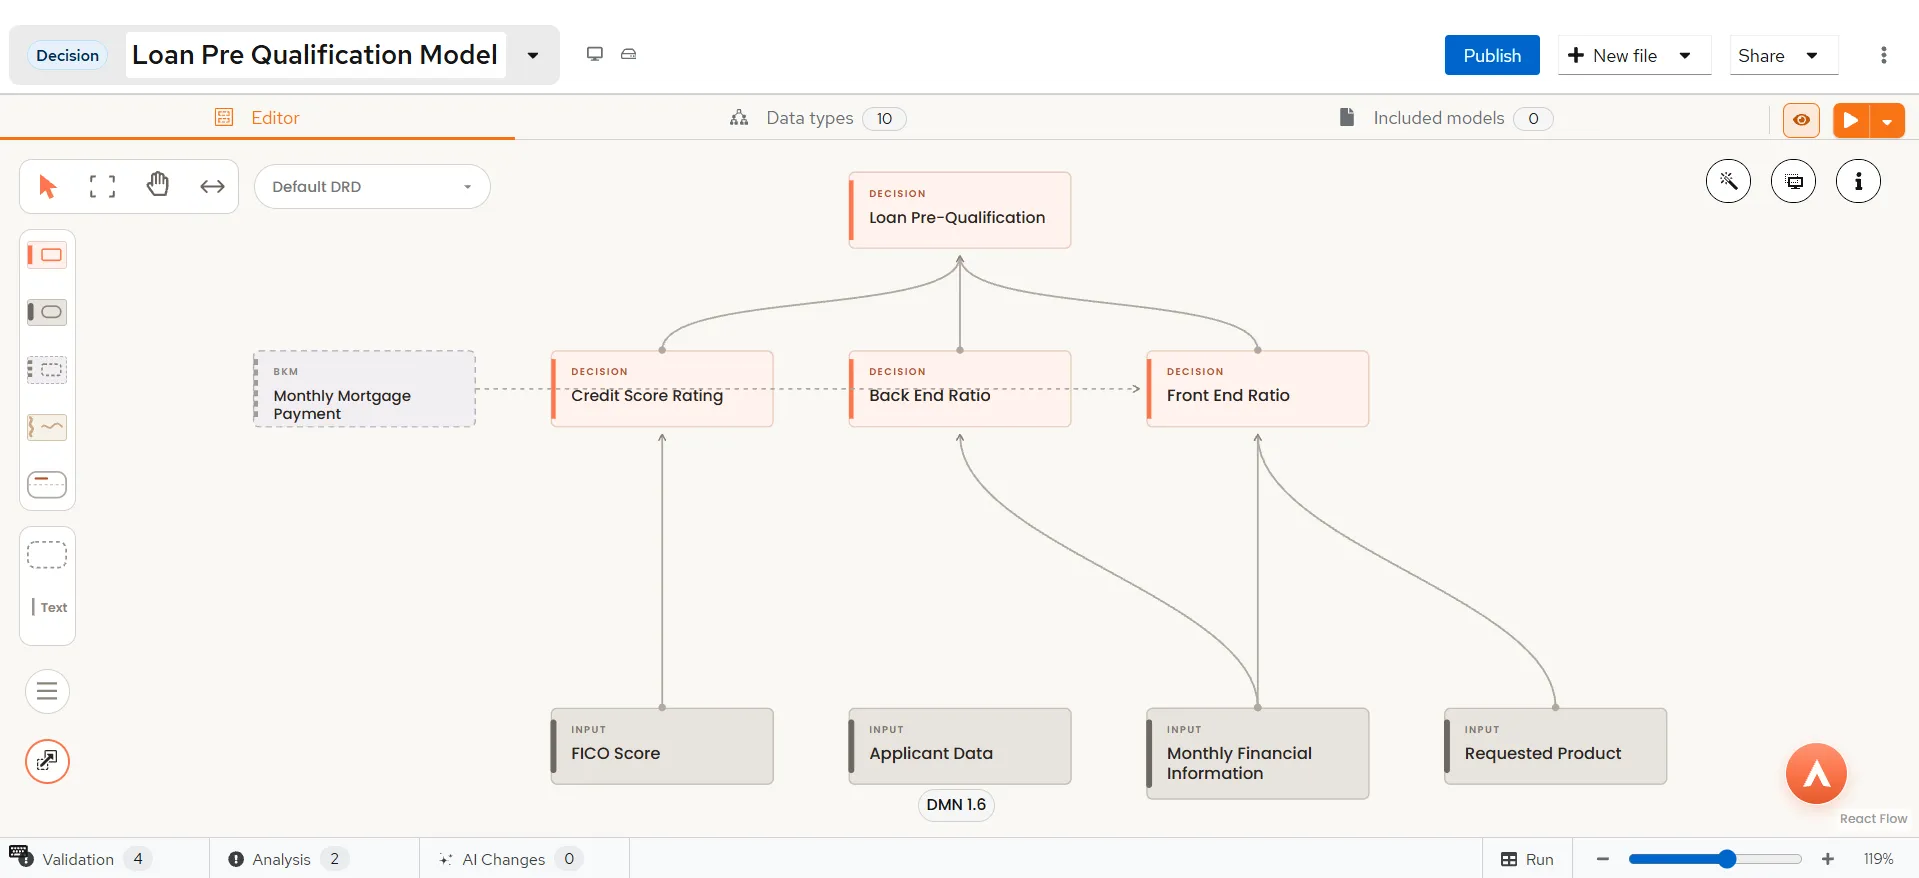The height and width of the screenshot is (878, 1919).
Task: Add a Decision Service node from palette
Action: click(x=47, y=485)
